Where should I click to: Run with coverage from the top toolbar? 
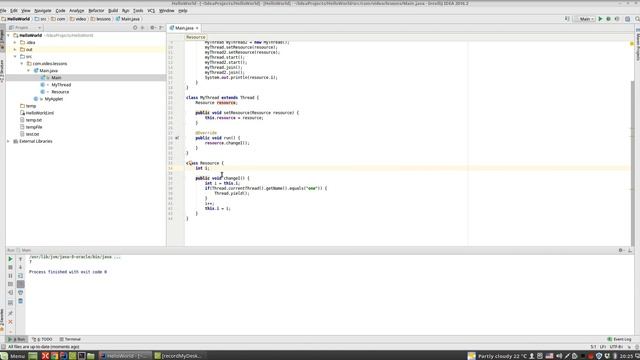click(x=617, y=19)
